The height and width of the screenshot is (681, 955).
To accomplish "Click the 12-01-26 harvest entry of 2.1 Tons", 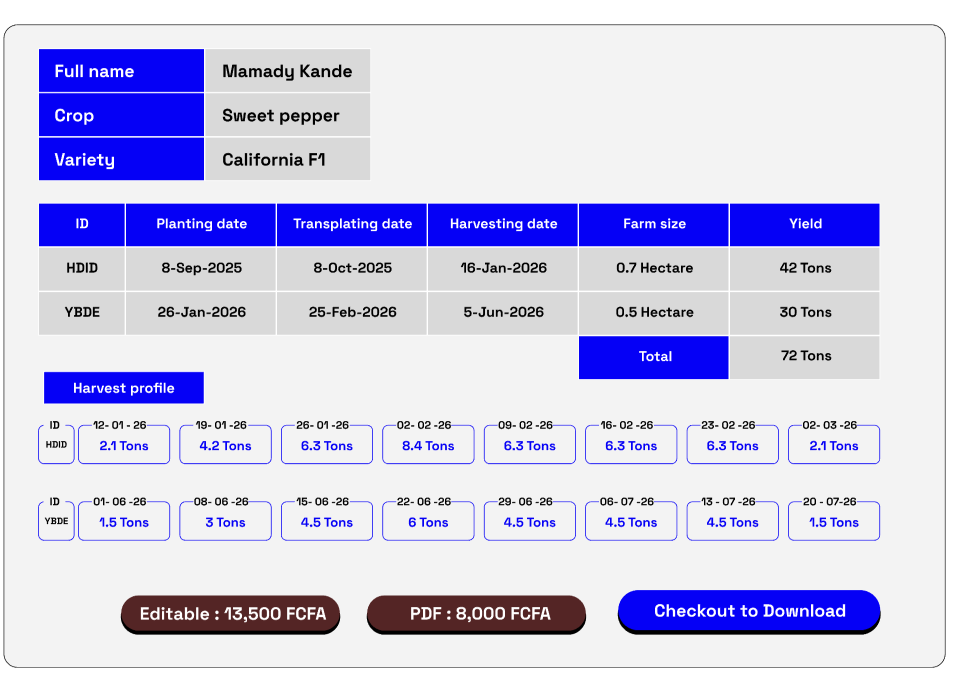I will coord(124,446).
